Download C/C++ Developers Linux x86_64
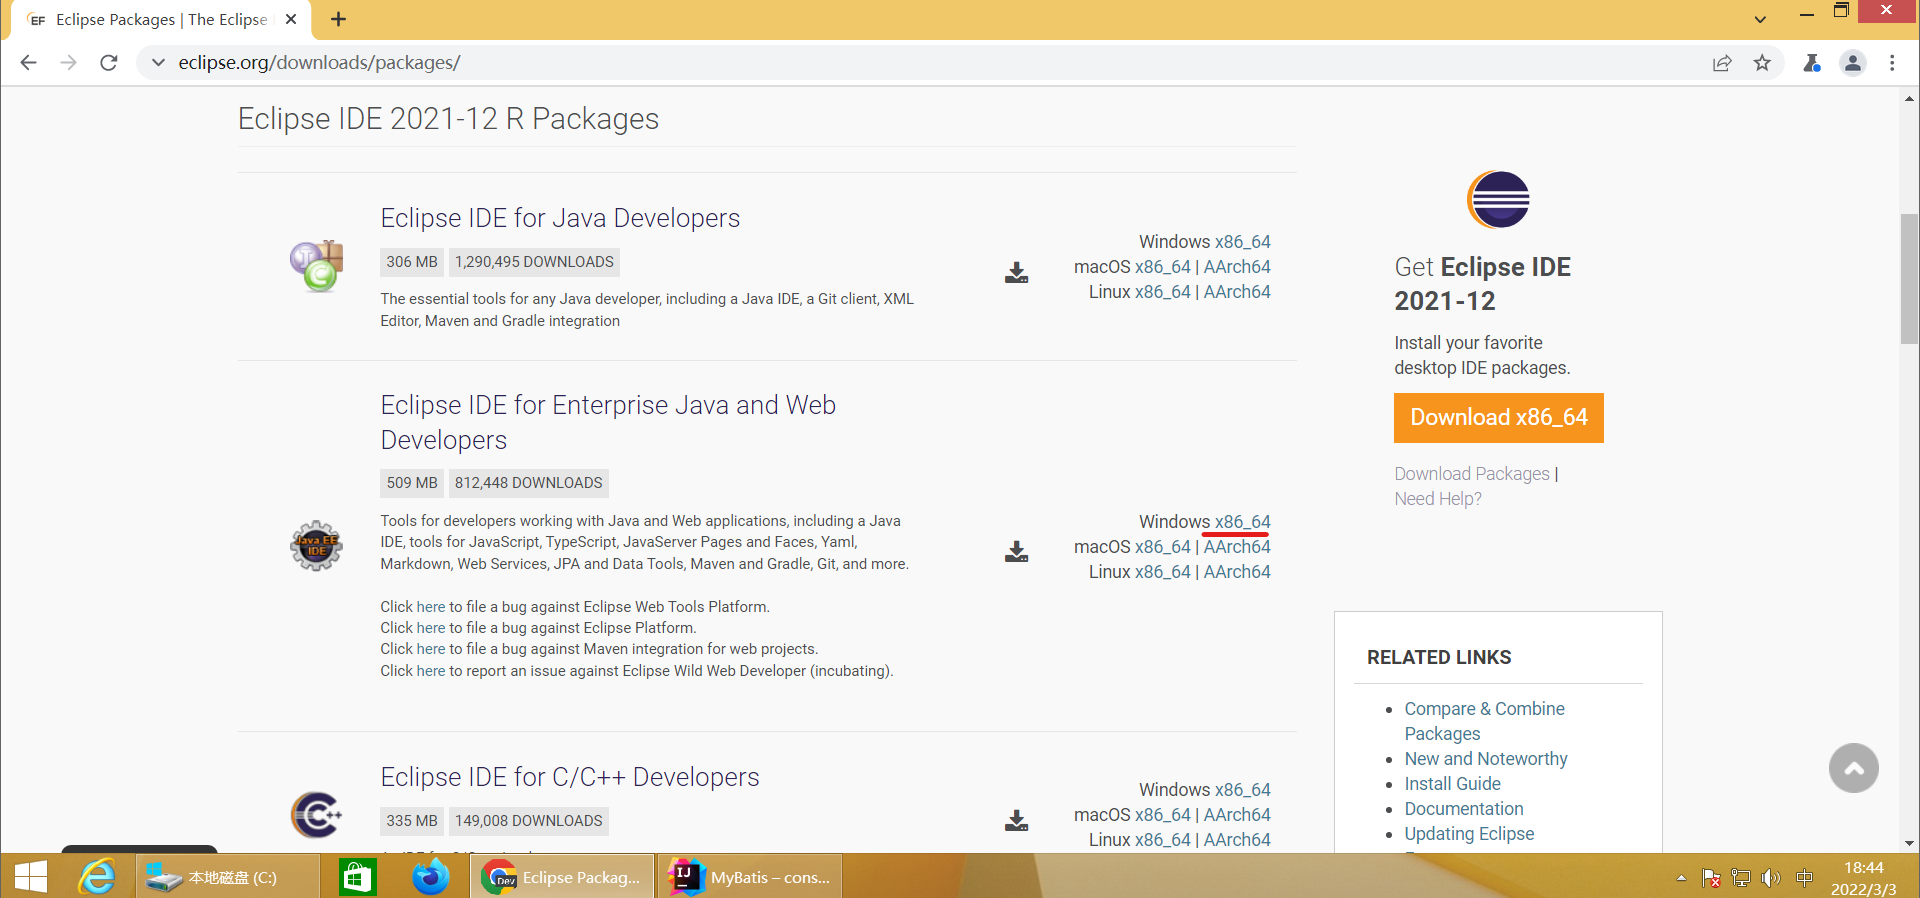 1162,840
